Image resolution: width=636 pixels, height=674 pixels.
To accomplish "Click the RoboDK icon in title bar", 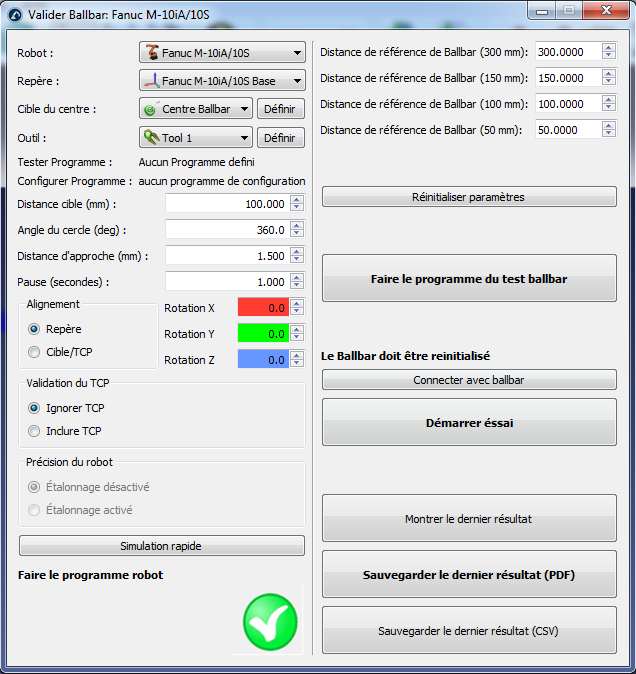I will 15,14.
